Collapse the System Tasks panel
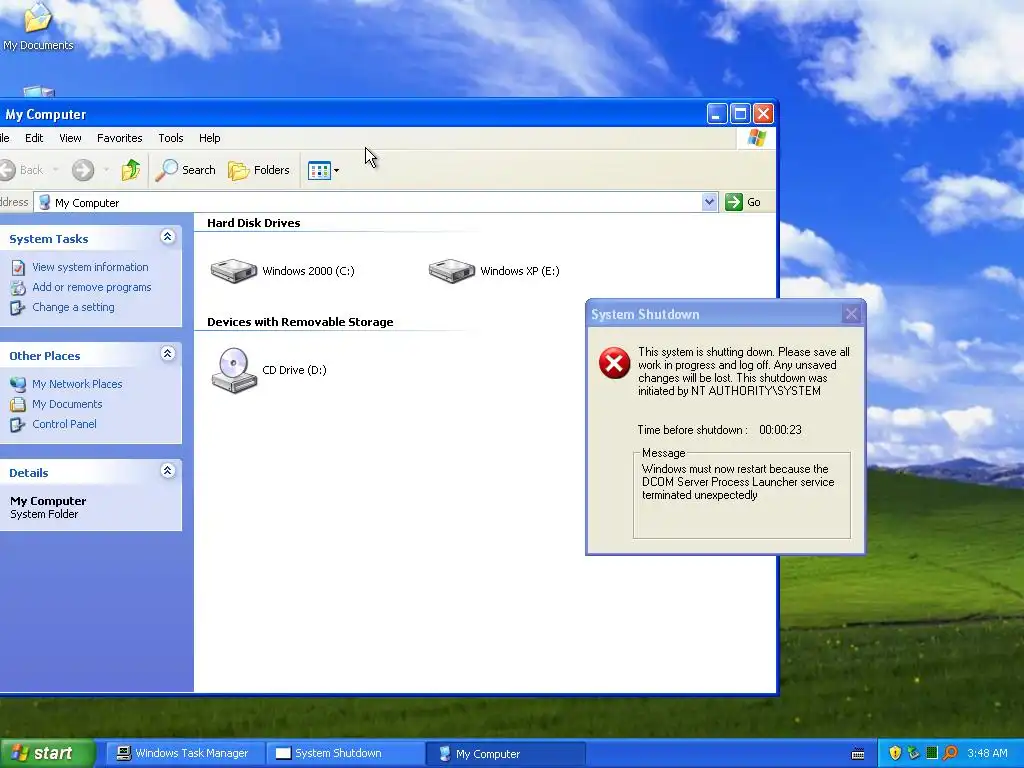 pos(168,237)
